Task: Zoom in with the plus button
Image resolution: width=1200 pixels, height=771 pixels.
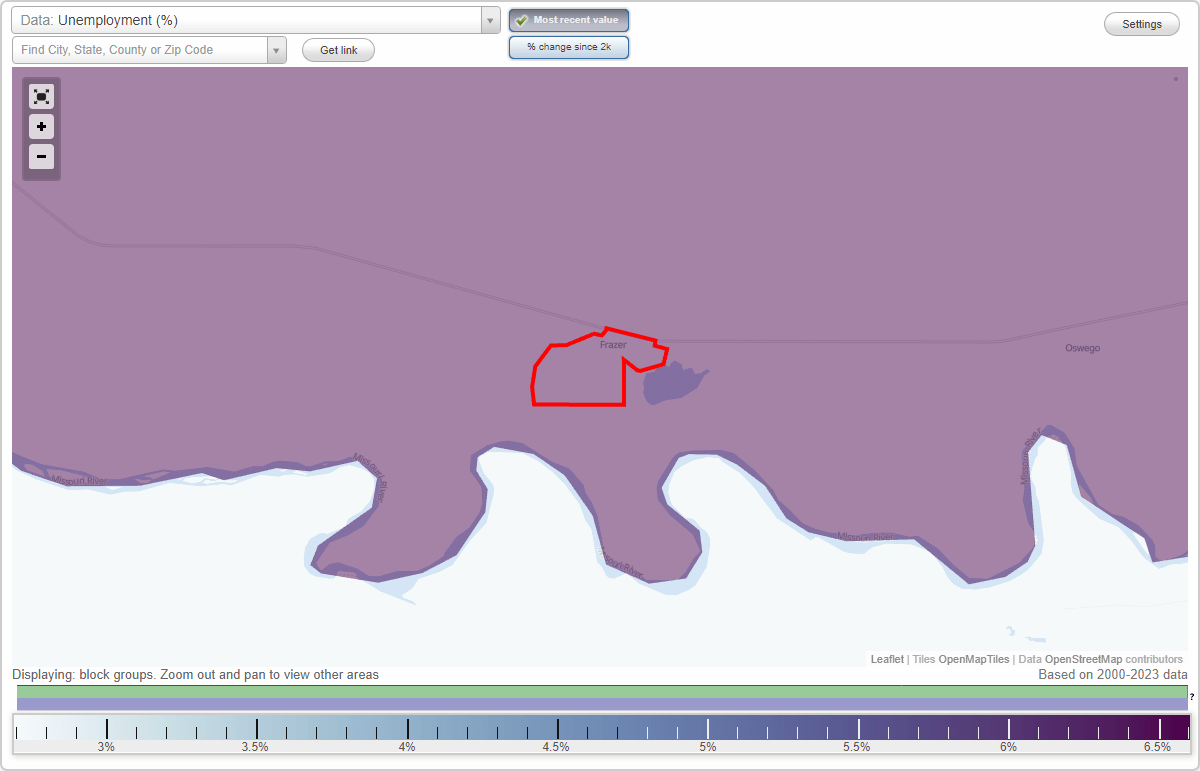Action: [41, 127]
